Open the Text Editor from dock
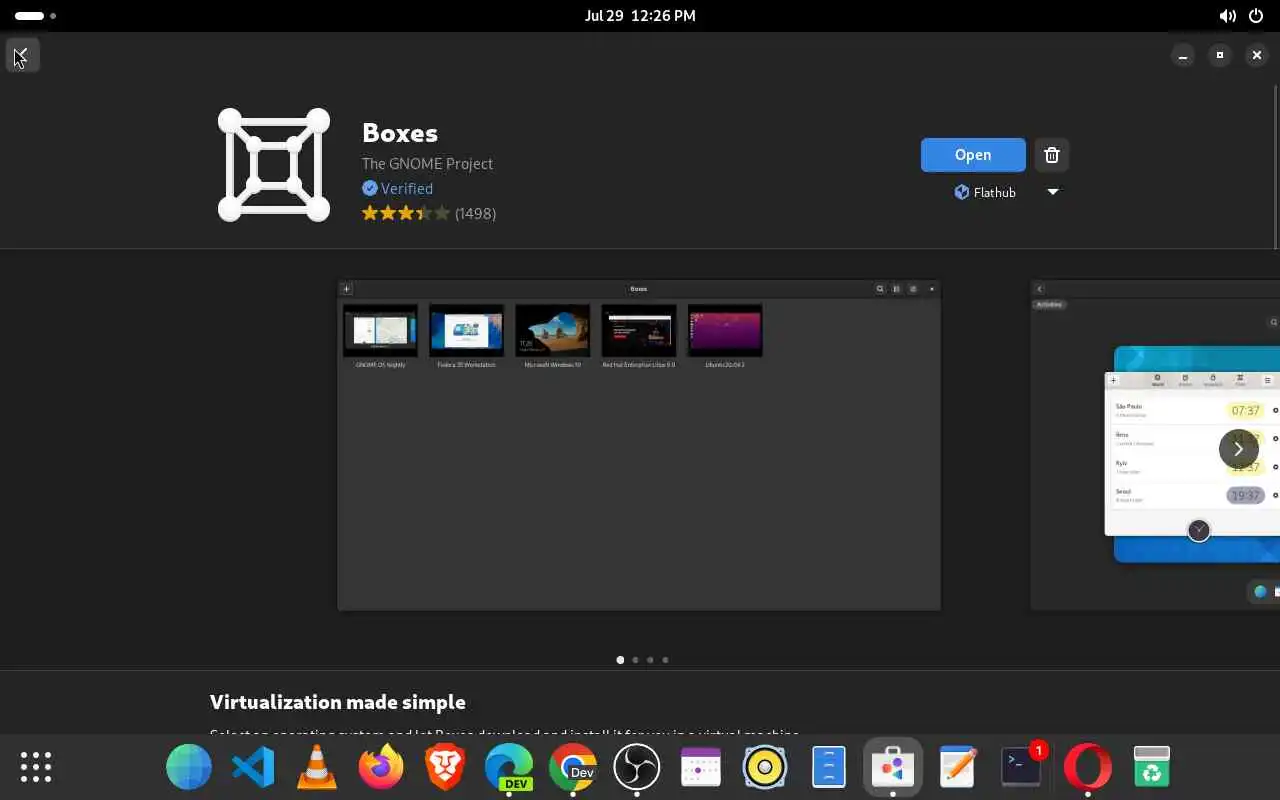The image size is (1280, 800). [957, 768]
